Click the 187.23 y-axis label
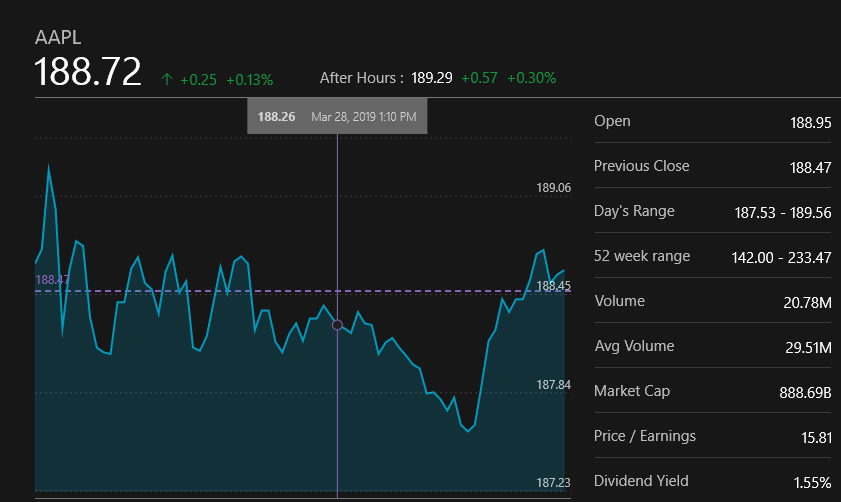The height and width of the screenshot is (502, 841). [x=553, y=483]
